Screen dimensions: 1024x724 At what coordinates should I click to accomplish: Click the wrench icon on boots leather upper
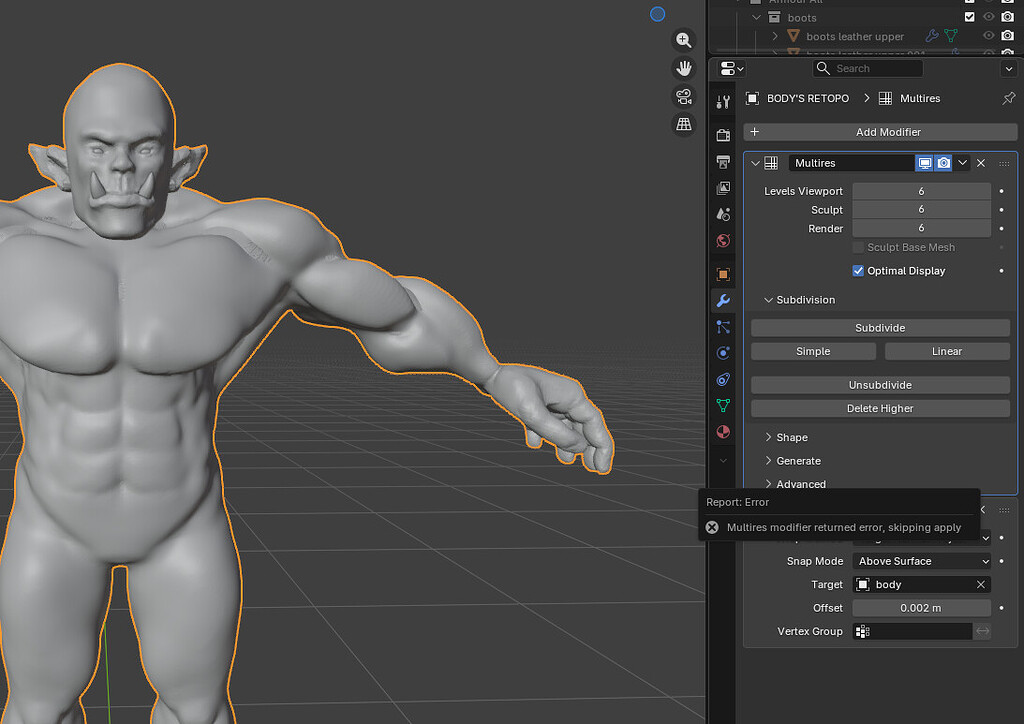tap(932, 36)
